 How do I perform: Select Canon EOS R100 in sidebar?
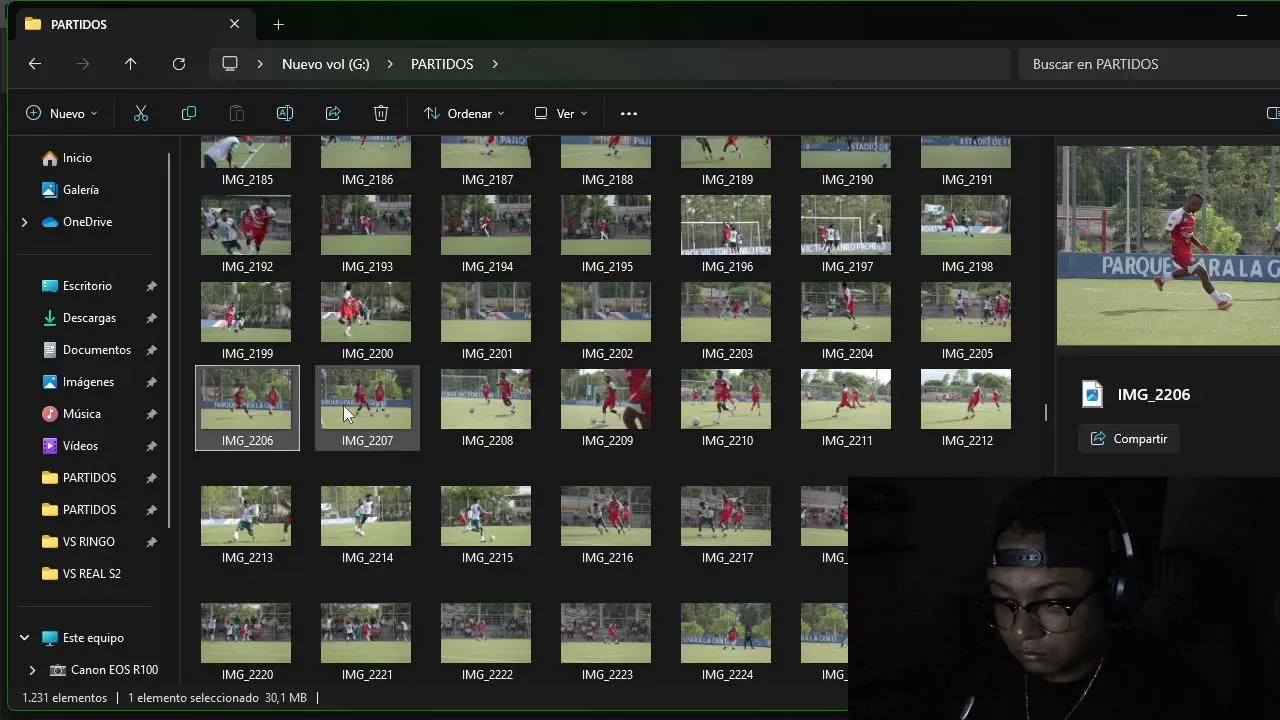coord(104,670)
